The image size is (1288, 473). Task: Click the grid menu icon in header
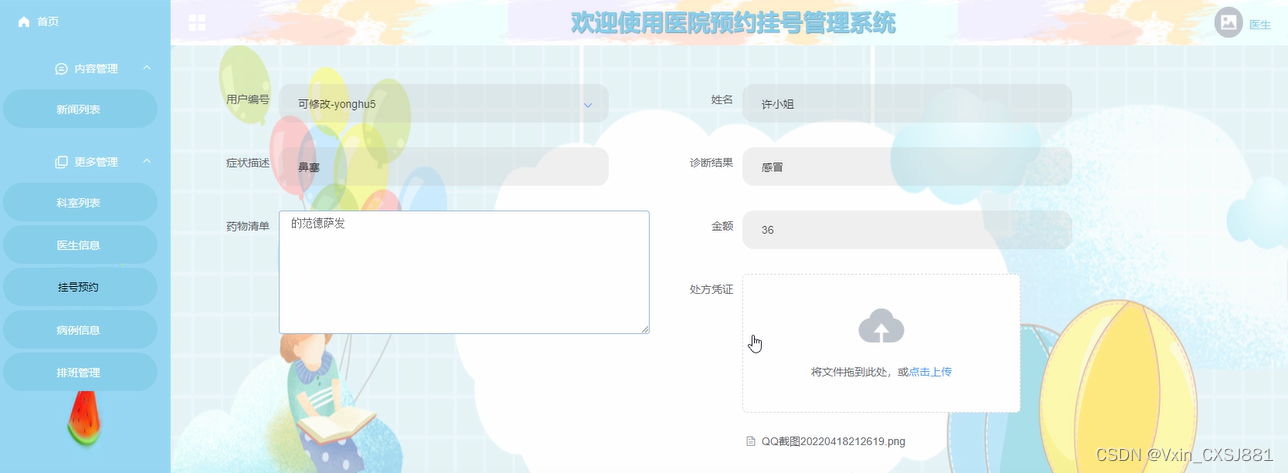197,23
